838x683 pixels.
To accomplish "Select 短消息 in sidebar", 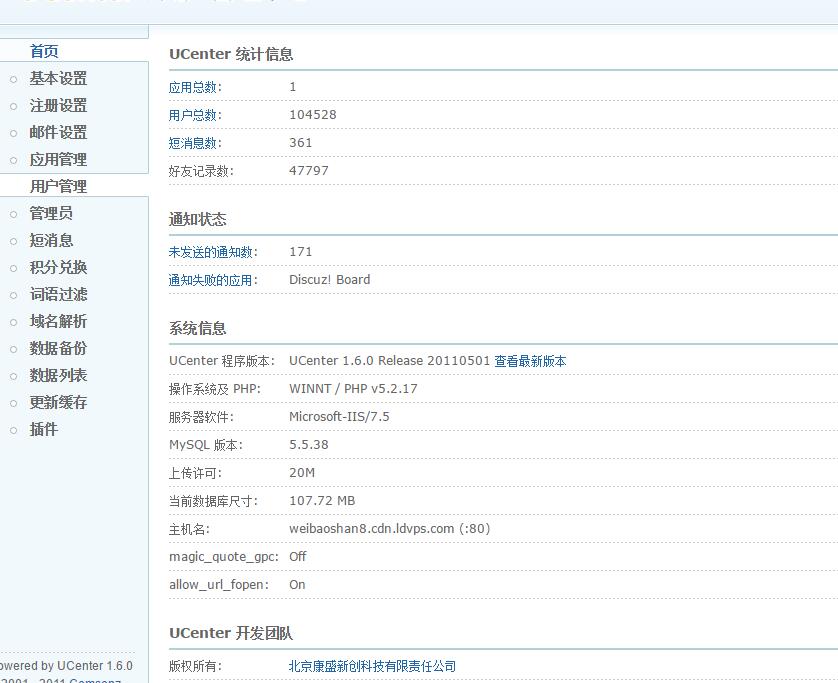I will pos(51,240).
